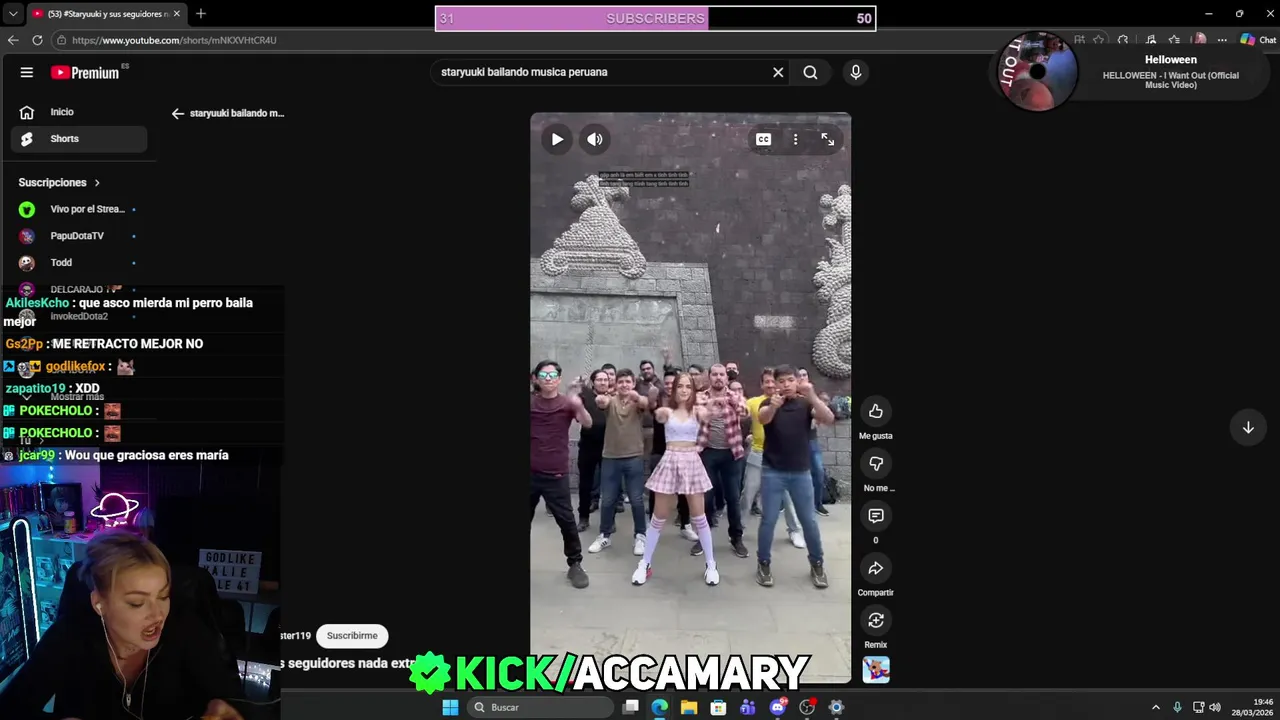Click the YouTube Premium logo
This screenshot has width=1280, height=720.
[x=86, y=72]
